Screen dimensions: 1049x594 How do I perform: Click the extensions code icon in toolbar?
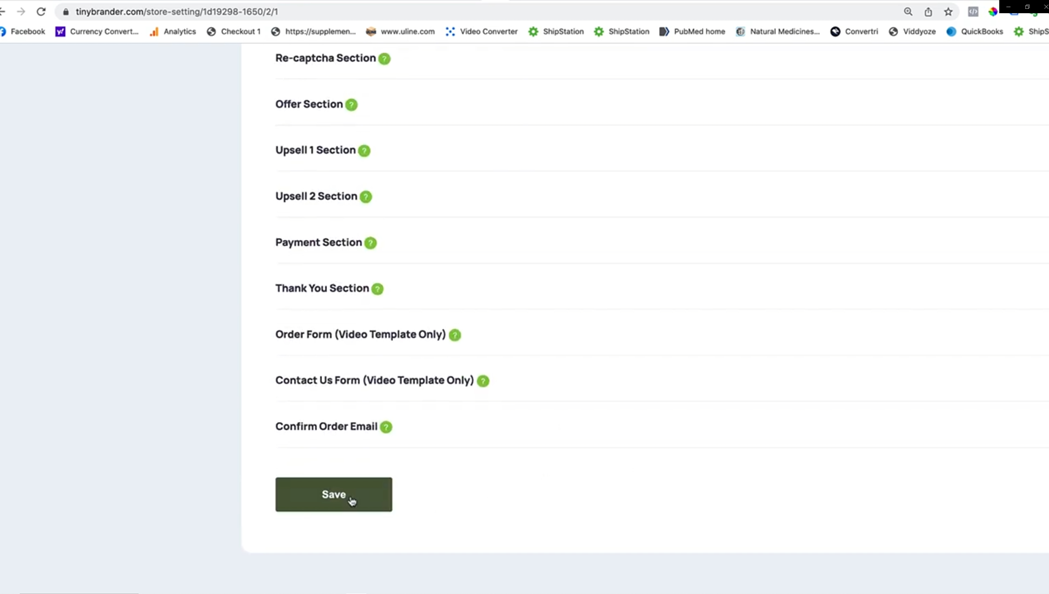(973, 11)
